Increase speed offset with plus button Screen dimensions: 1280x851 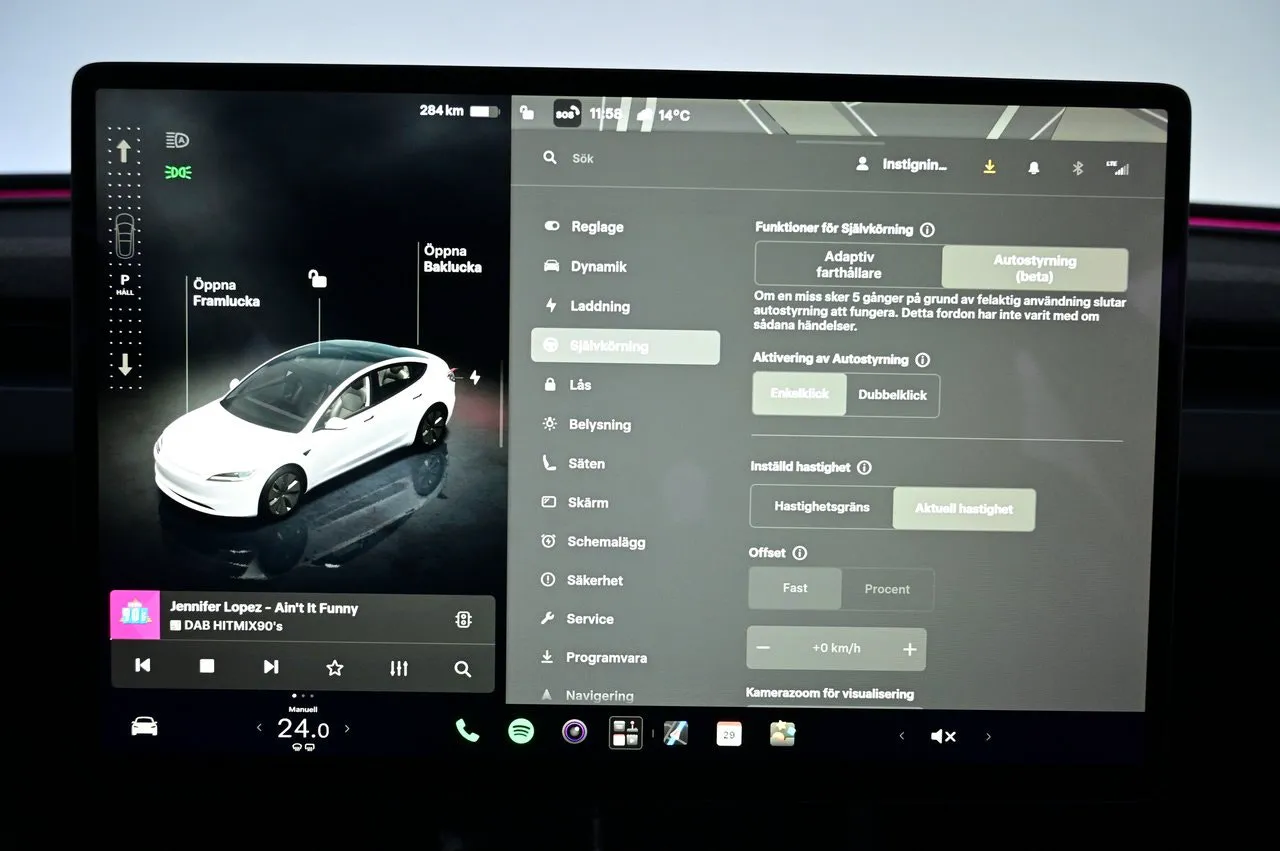(x=909, y=650)
